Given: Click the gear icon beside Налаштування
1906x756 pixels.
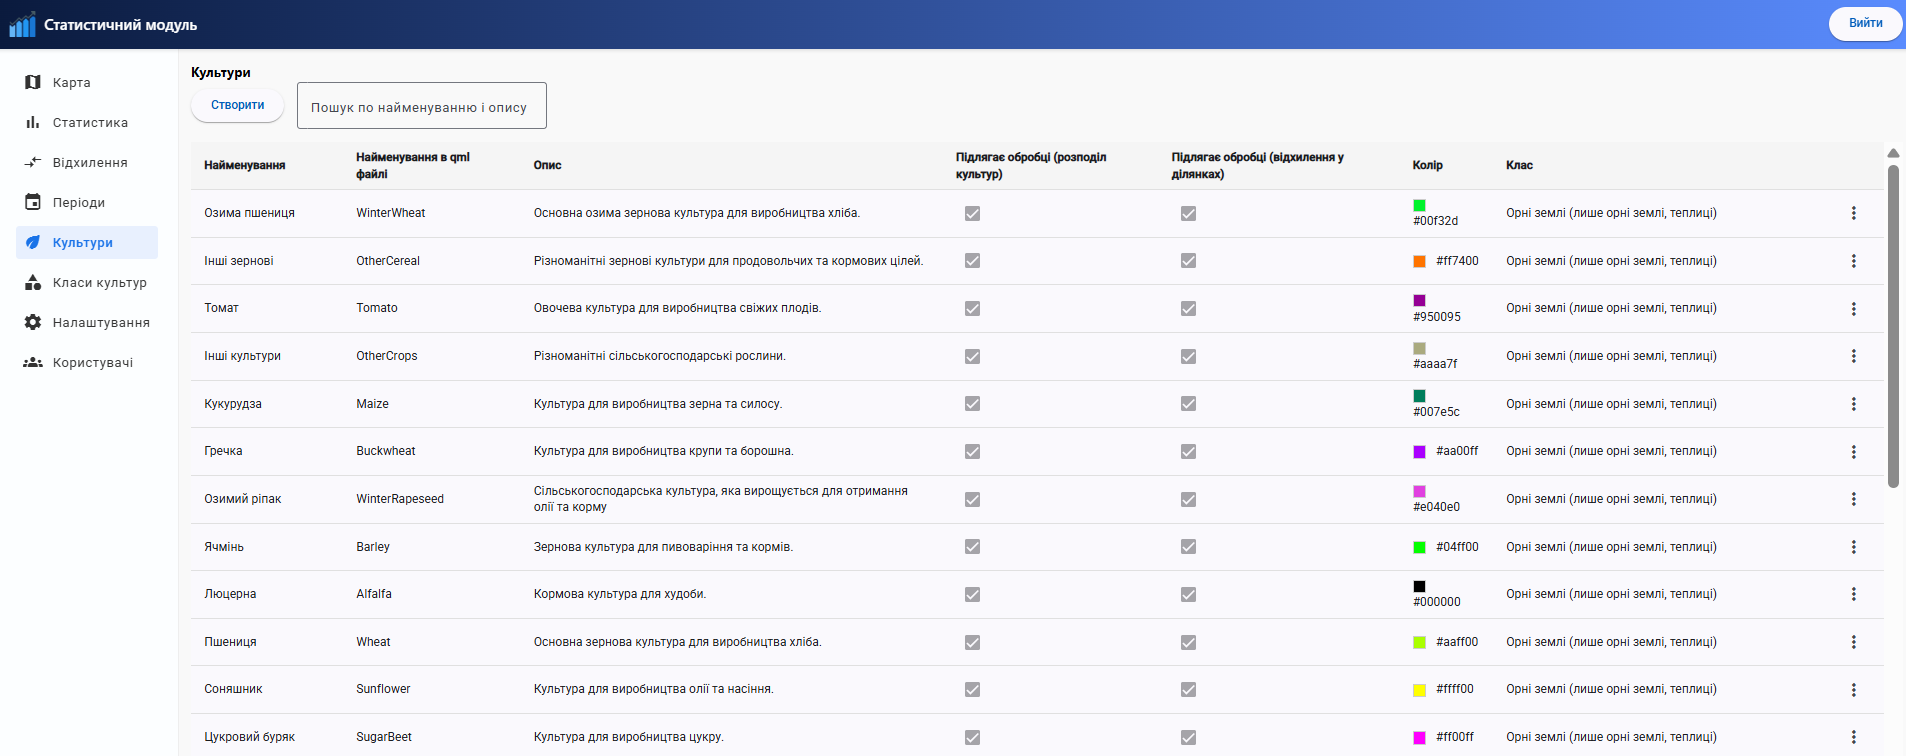Looking at the screenshot, I should pyautogui.click(x=33, y=322).
